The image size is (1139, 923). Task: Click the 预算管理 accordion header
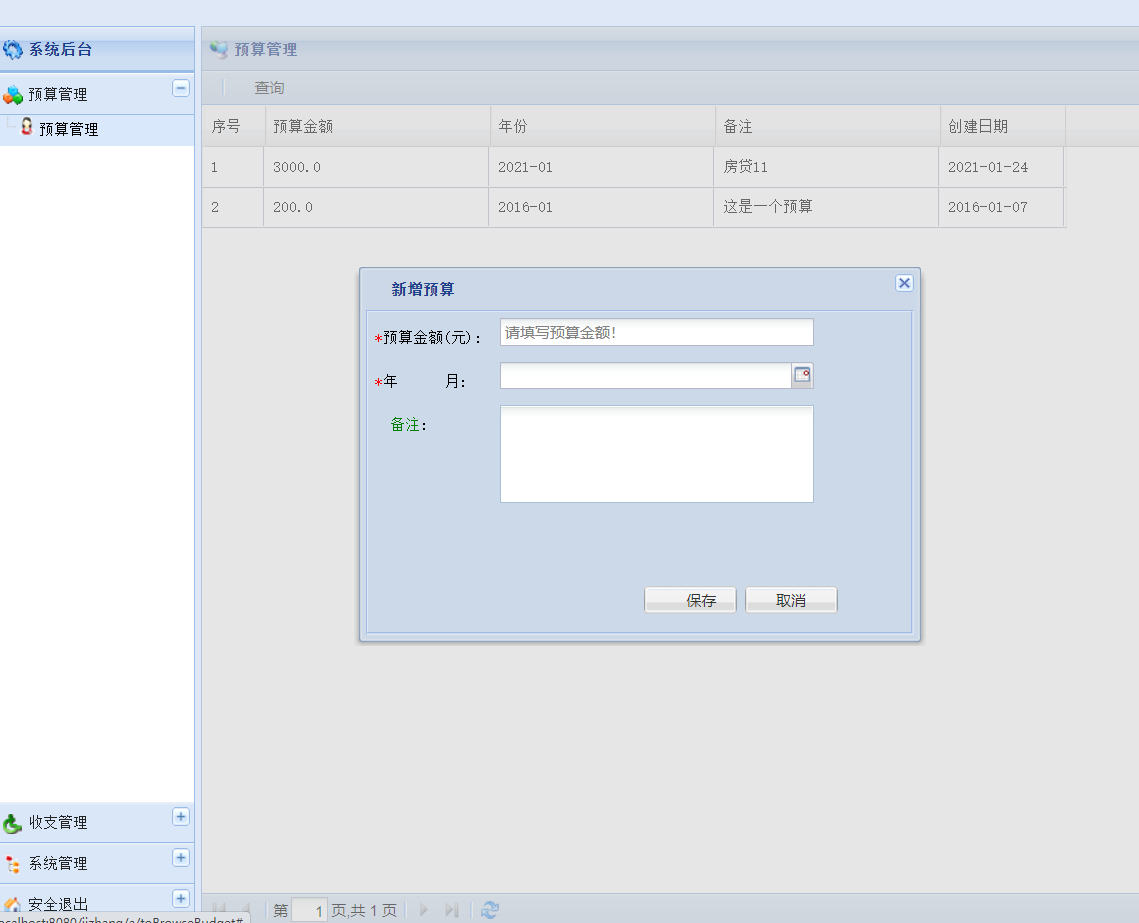(x=96, y=94)
